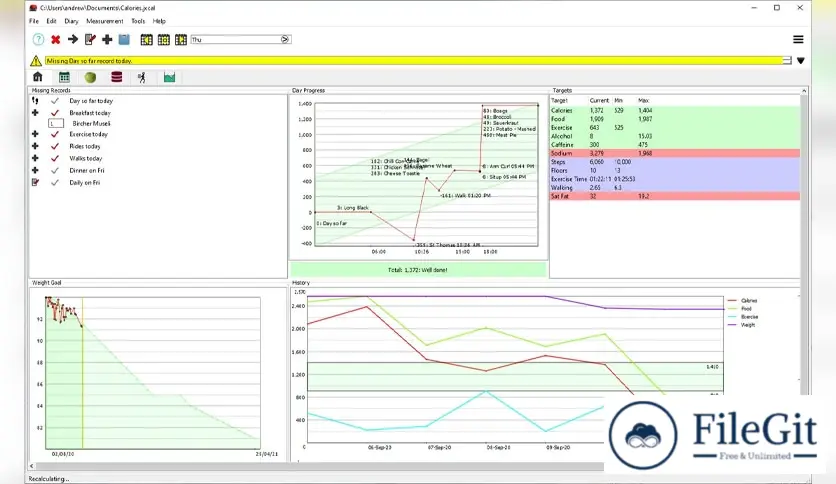Toggle checkmark for Day so far today

point(54,101)
